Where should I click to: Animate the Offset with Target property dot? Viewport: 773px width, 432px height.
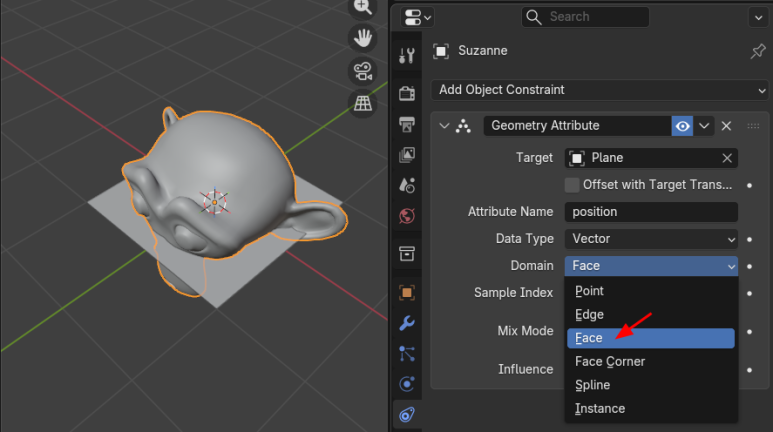pos(749,185)
